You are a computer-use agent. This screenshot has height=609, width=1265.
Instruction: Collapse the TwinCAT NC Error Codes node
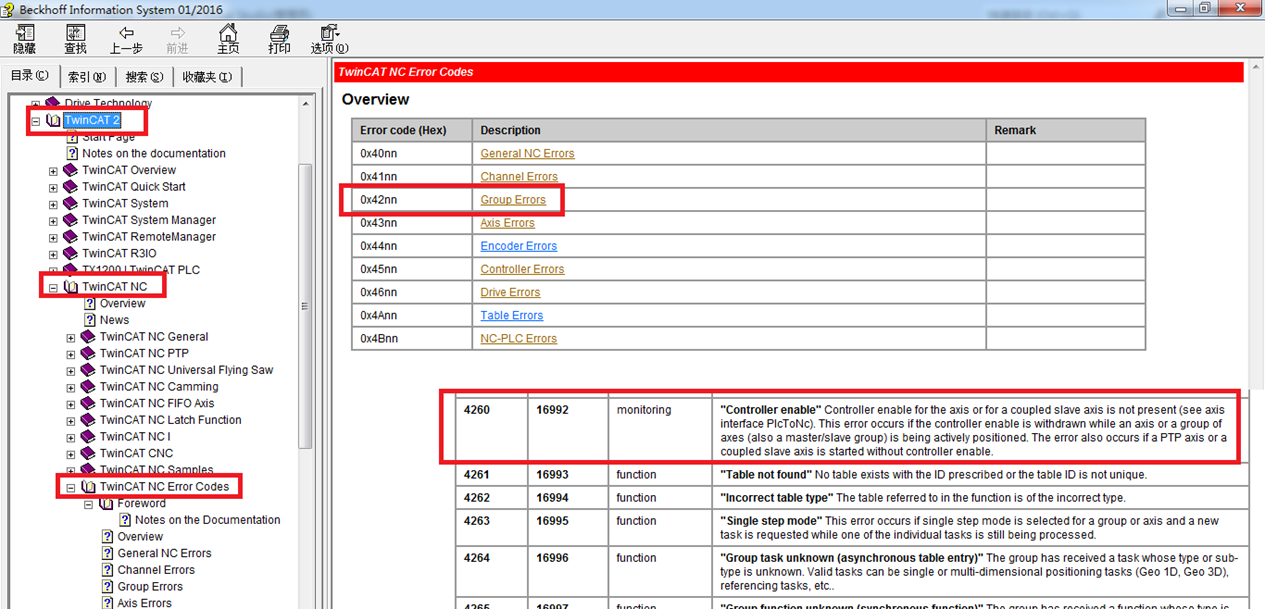click(x=71, y=488)
